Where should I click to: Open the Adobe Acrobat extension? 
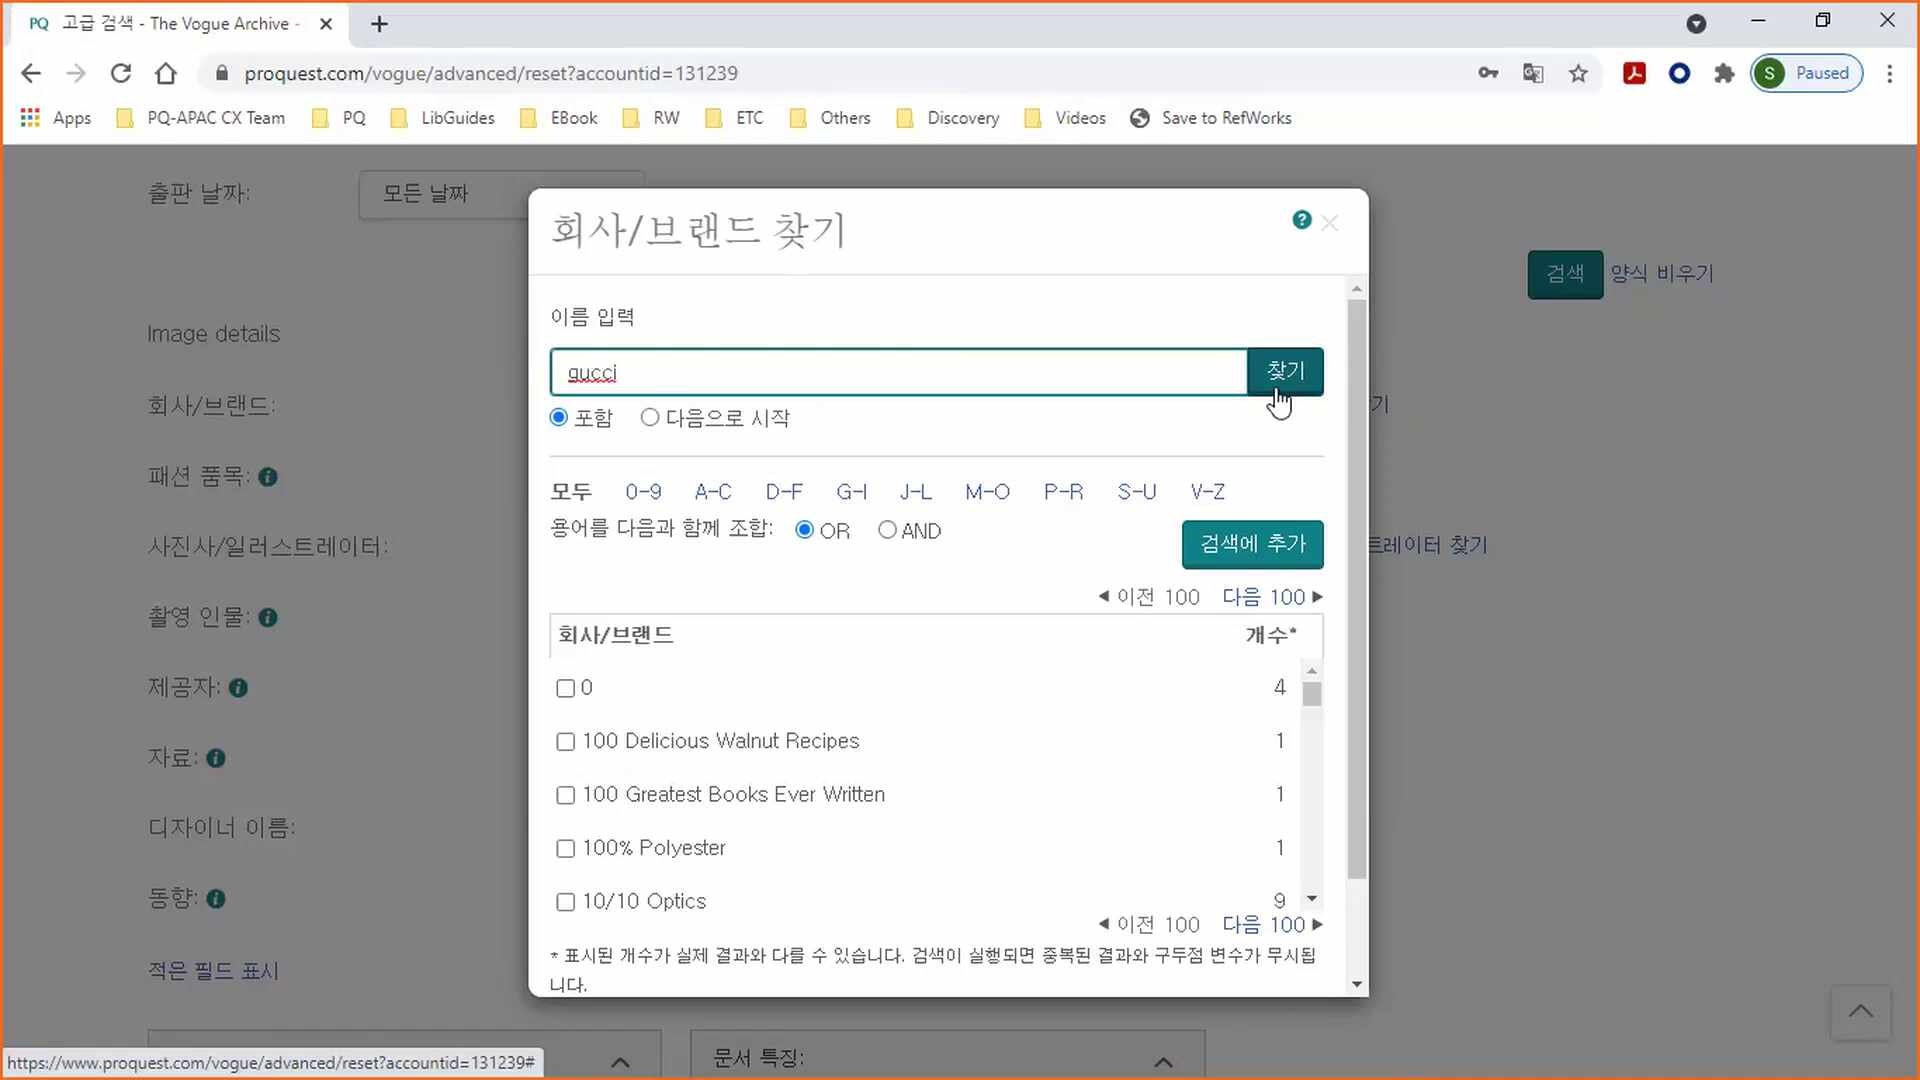[1635, 73]
